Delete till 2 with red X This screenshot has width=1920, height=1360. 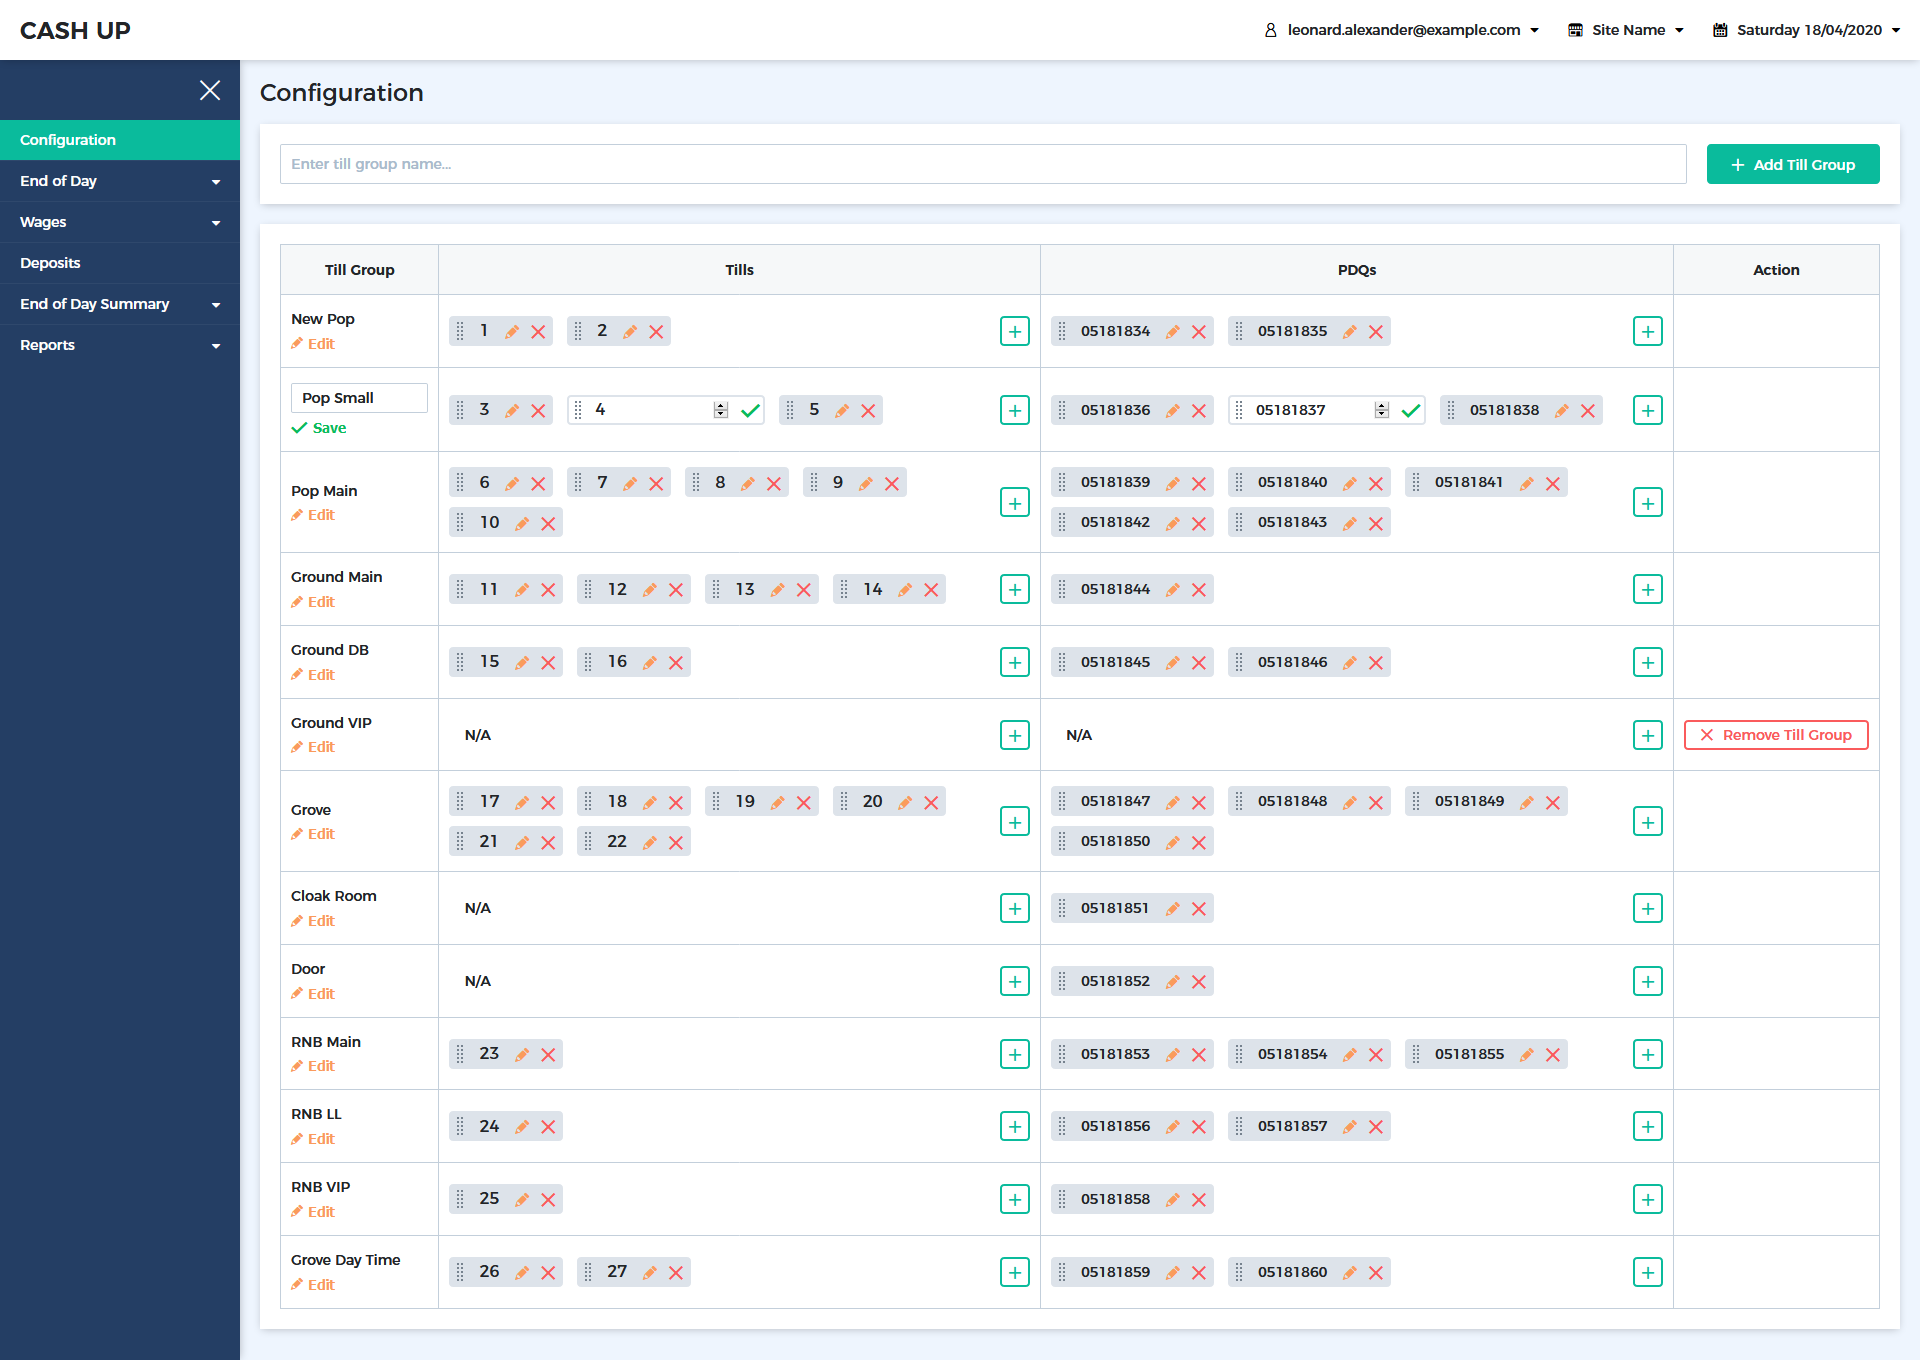(656, 332)
